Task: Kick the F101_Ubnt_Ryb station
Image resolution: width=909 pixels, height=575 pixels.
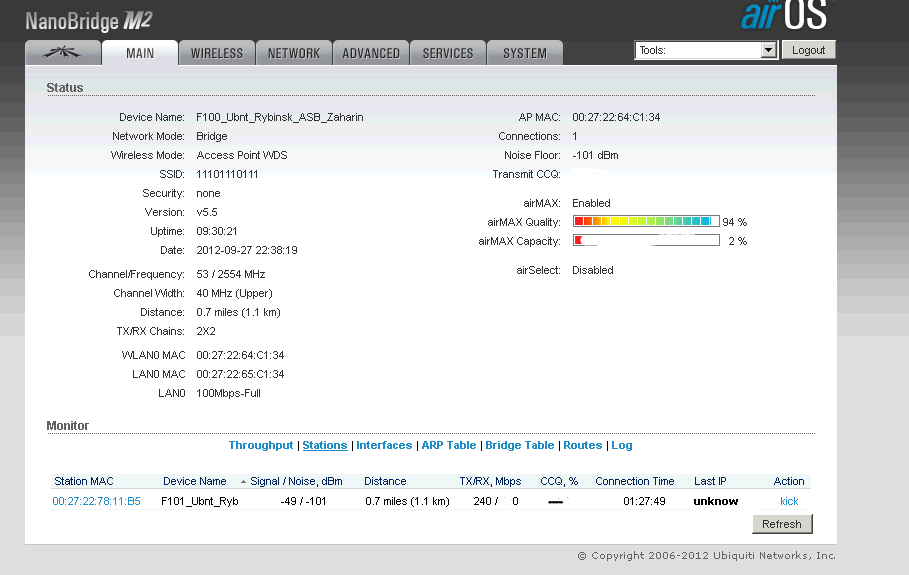Action: (x=789, y=501)
